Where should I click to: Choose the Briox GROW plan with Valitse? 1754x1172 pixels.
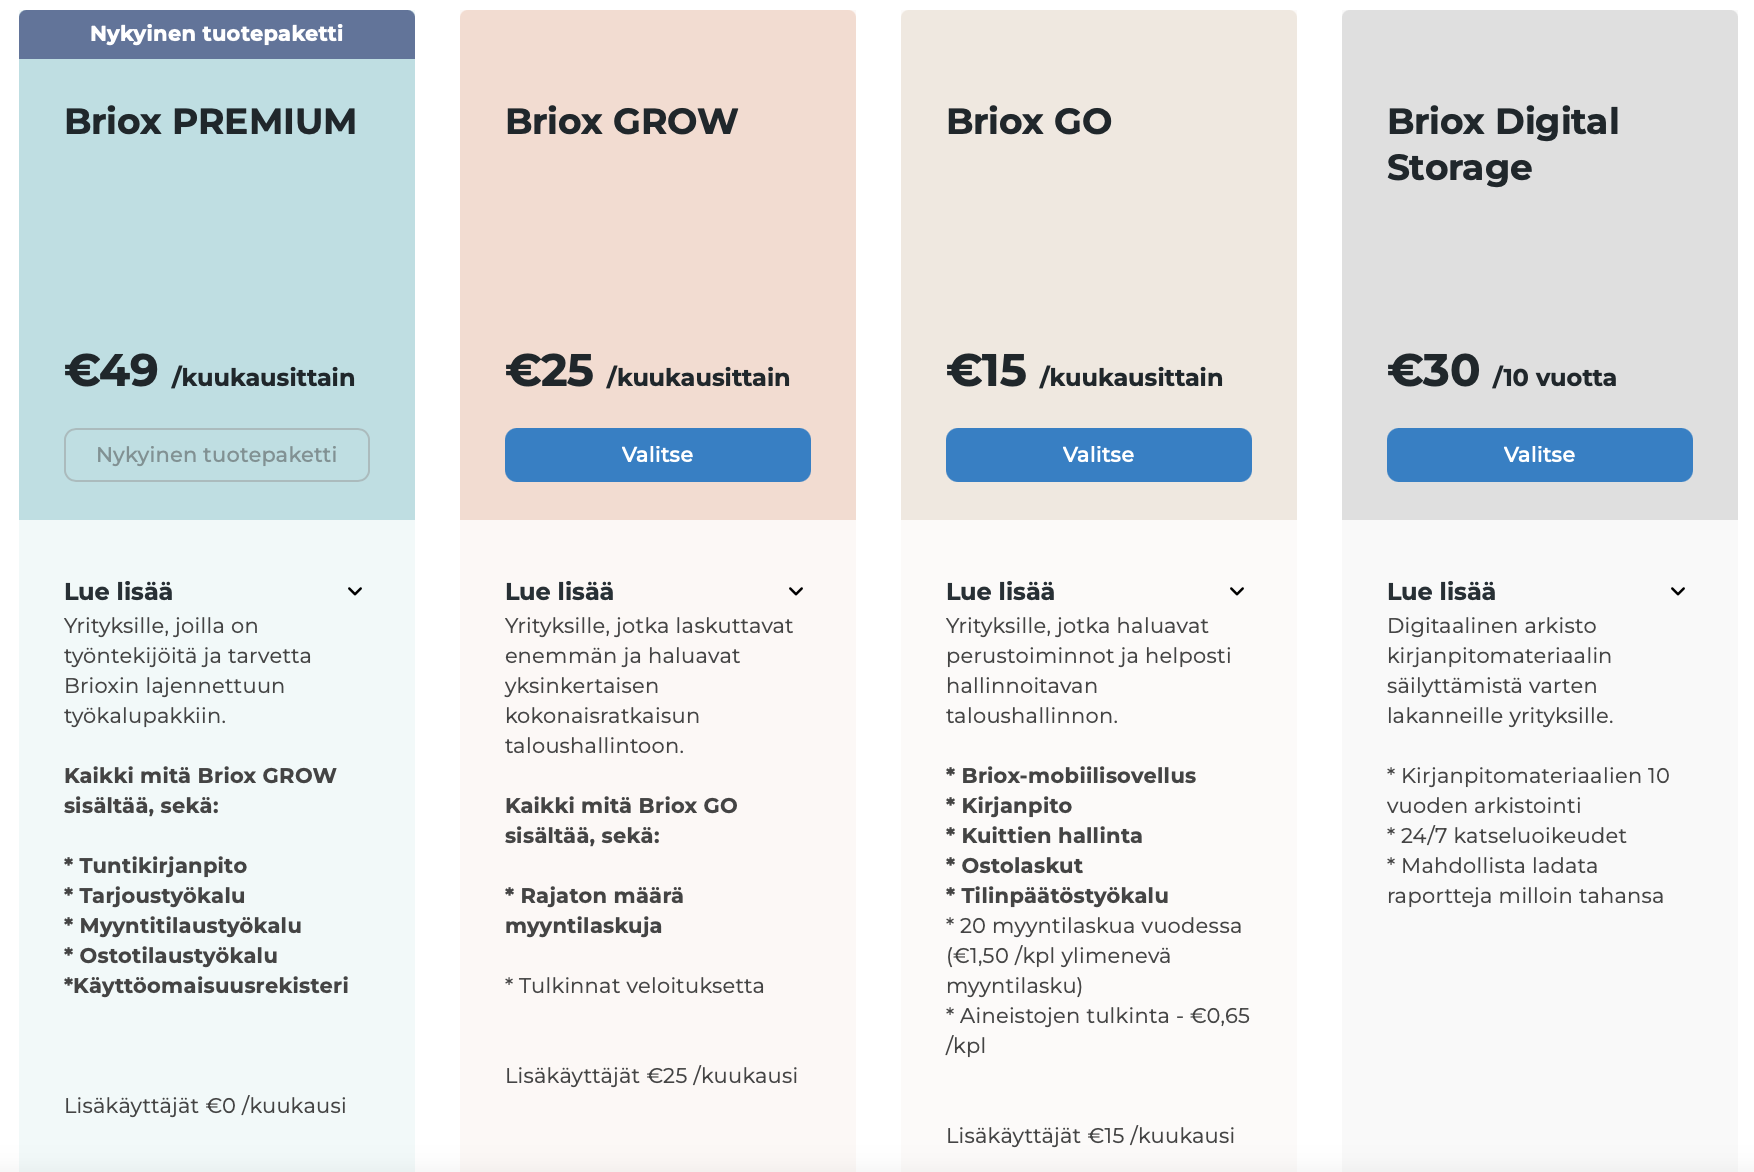click(657, 455)
